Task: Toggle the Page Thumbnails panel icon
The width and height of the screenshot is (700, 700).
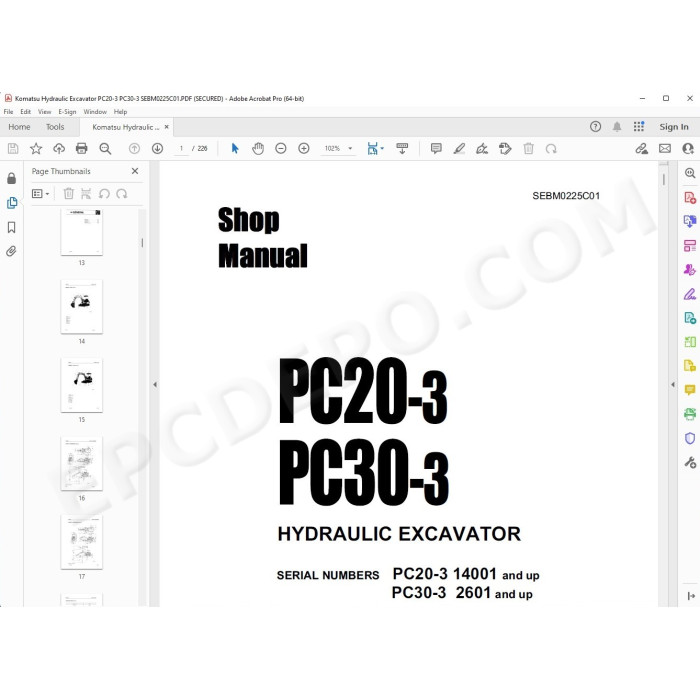Action: click(12, 203)
